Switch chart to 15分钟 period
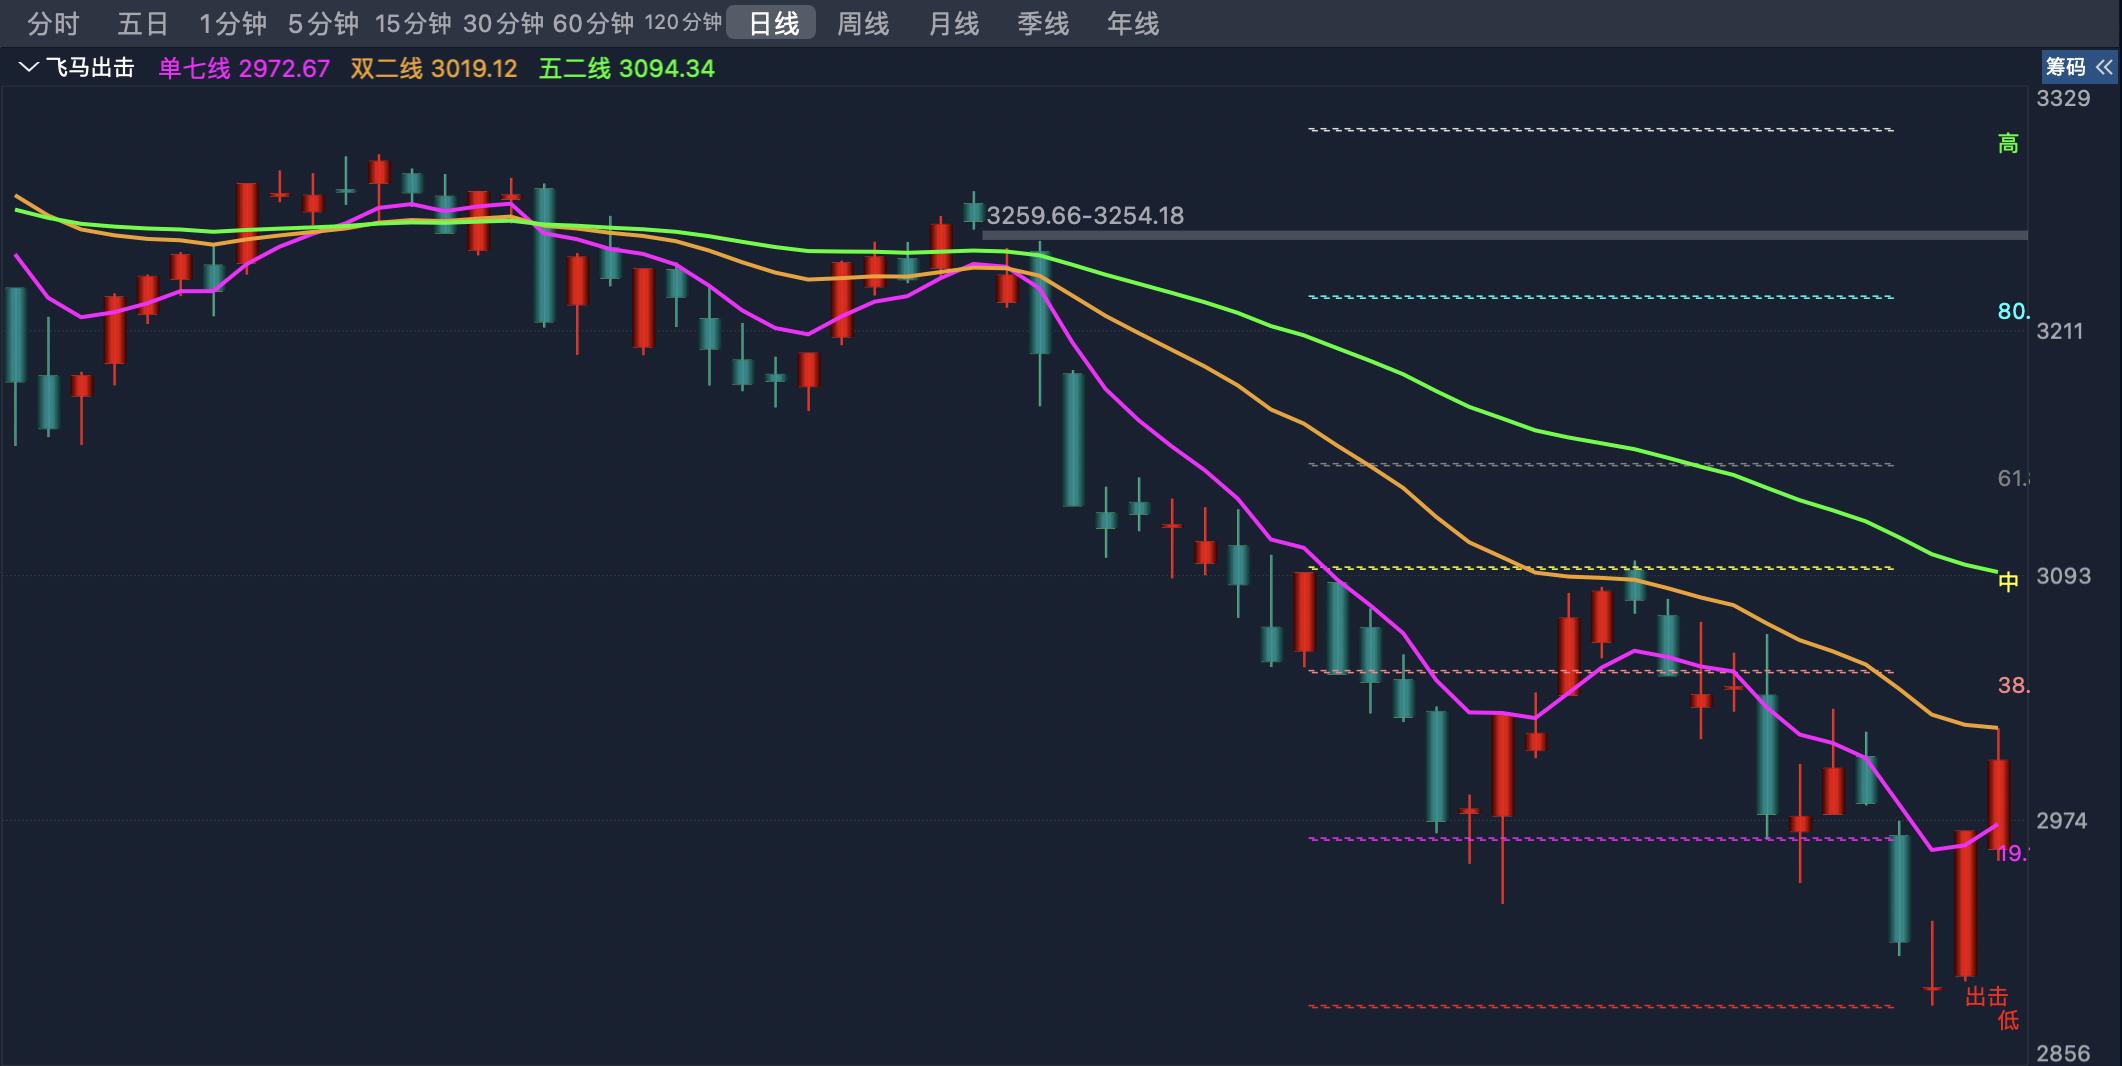The height and width of the screenshot is (1066, 2122). pos(413,23)
